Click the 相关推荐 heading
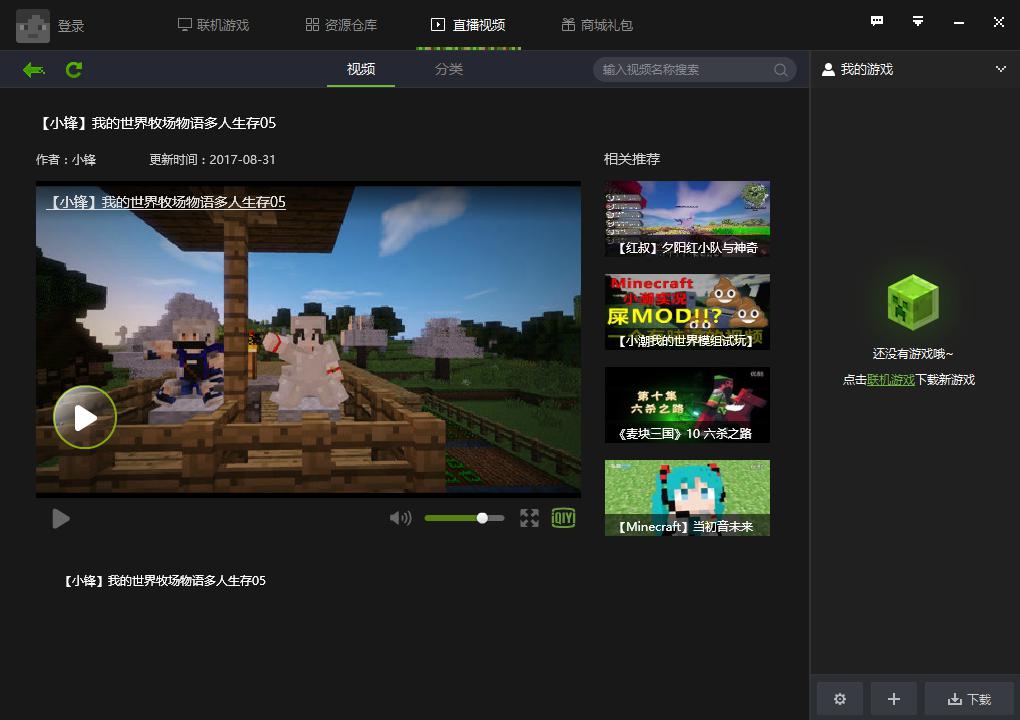The width and height of the screenshot is (1020, 720). pos(632,159)
